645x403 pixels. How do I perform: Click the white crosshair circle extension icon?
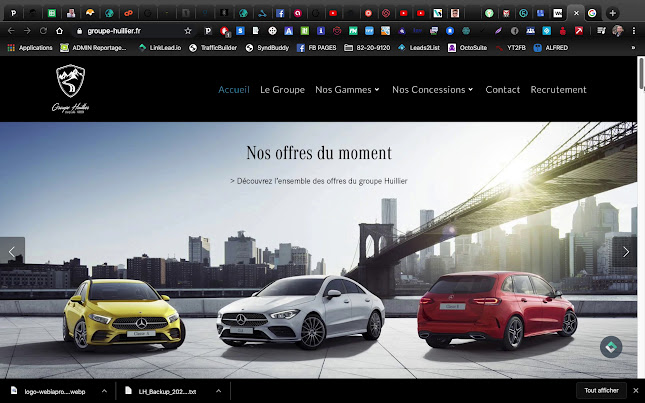point(272,31)
